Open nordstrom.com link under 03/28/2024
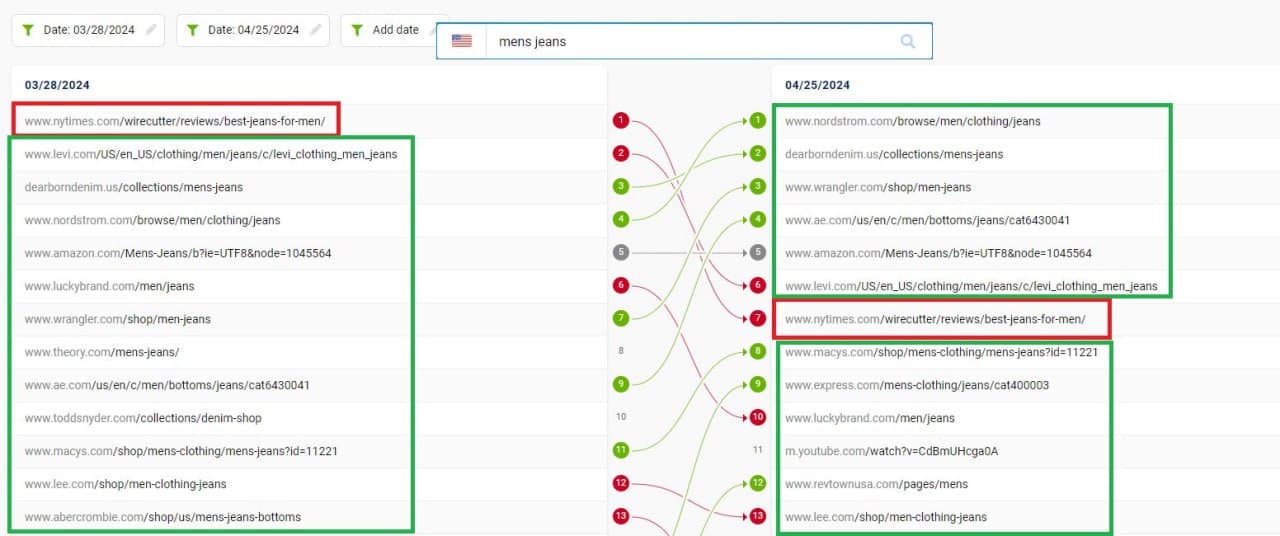This screenshot has width=1280, height=536. [152, 220]
